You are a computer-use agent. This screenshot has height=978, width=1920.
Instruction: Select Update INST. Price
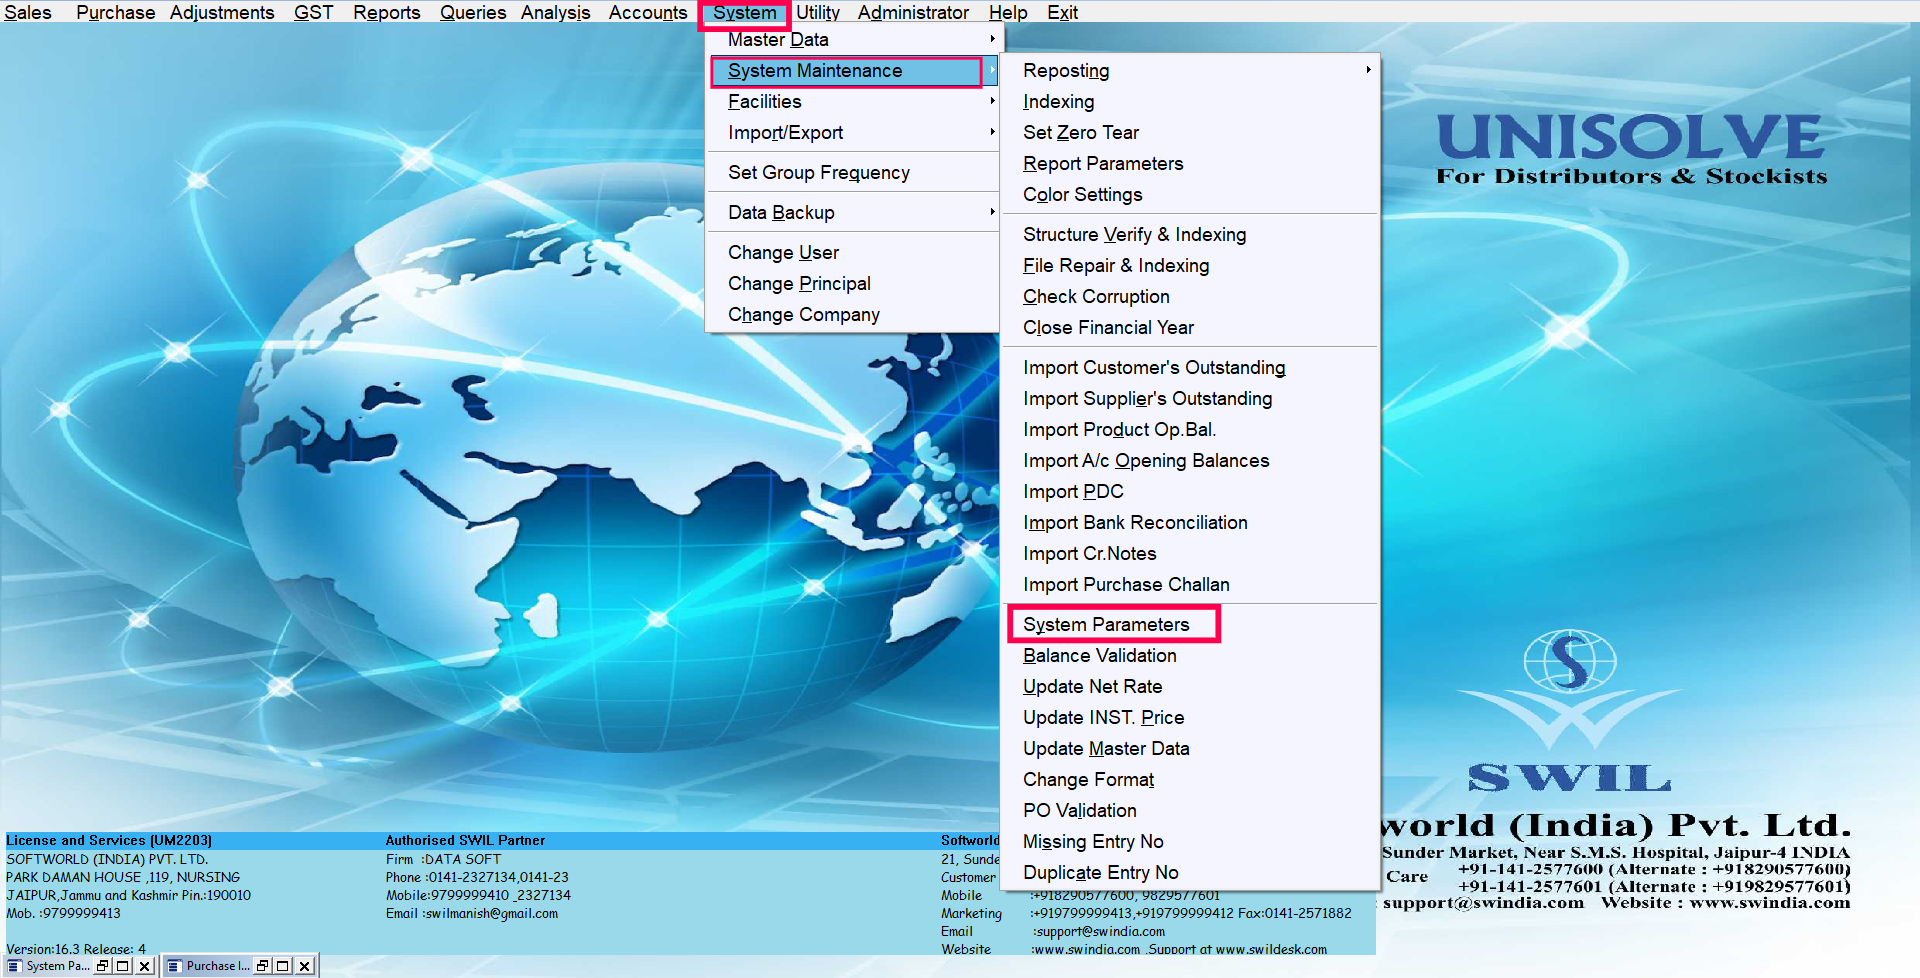pyautogui.click(x=1190, y=718)
